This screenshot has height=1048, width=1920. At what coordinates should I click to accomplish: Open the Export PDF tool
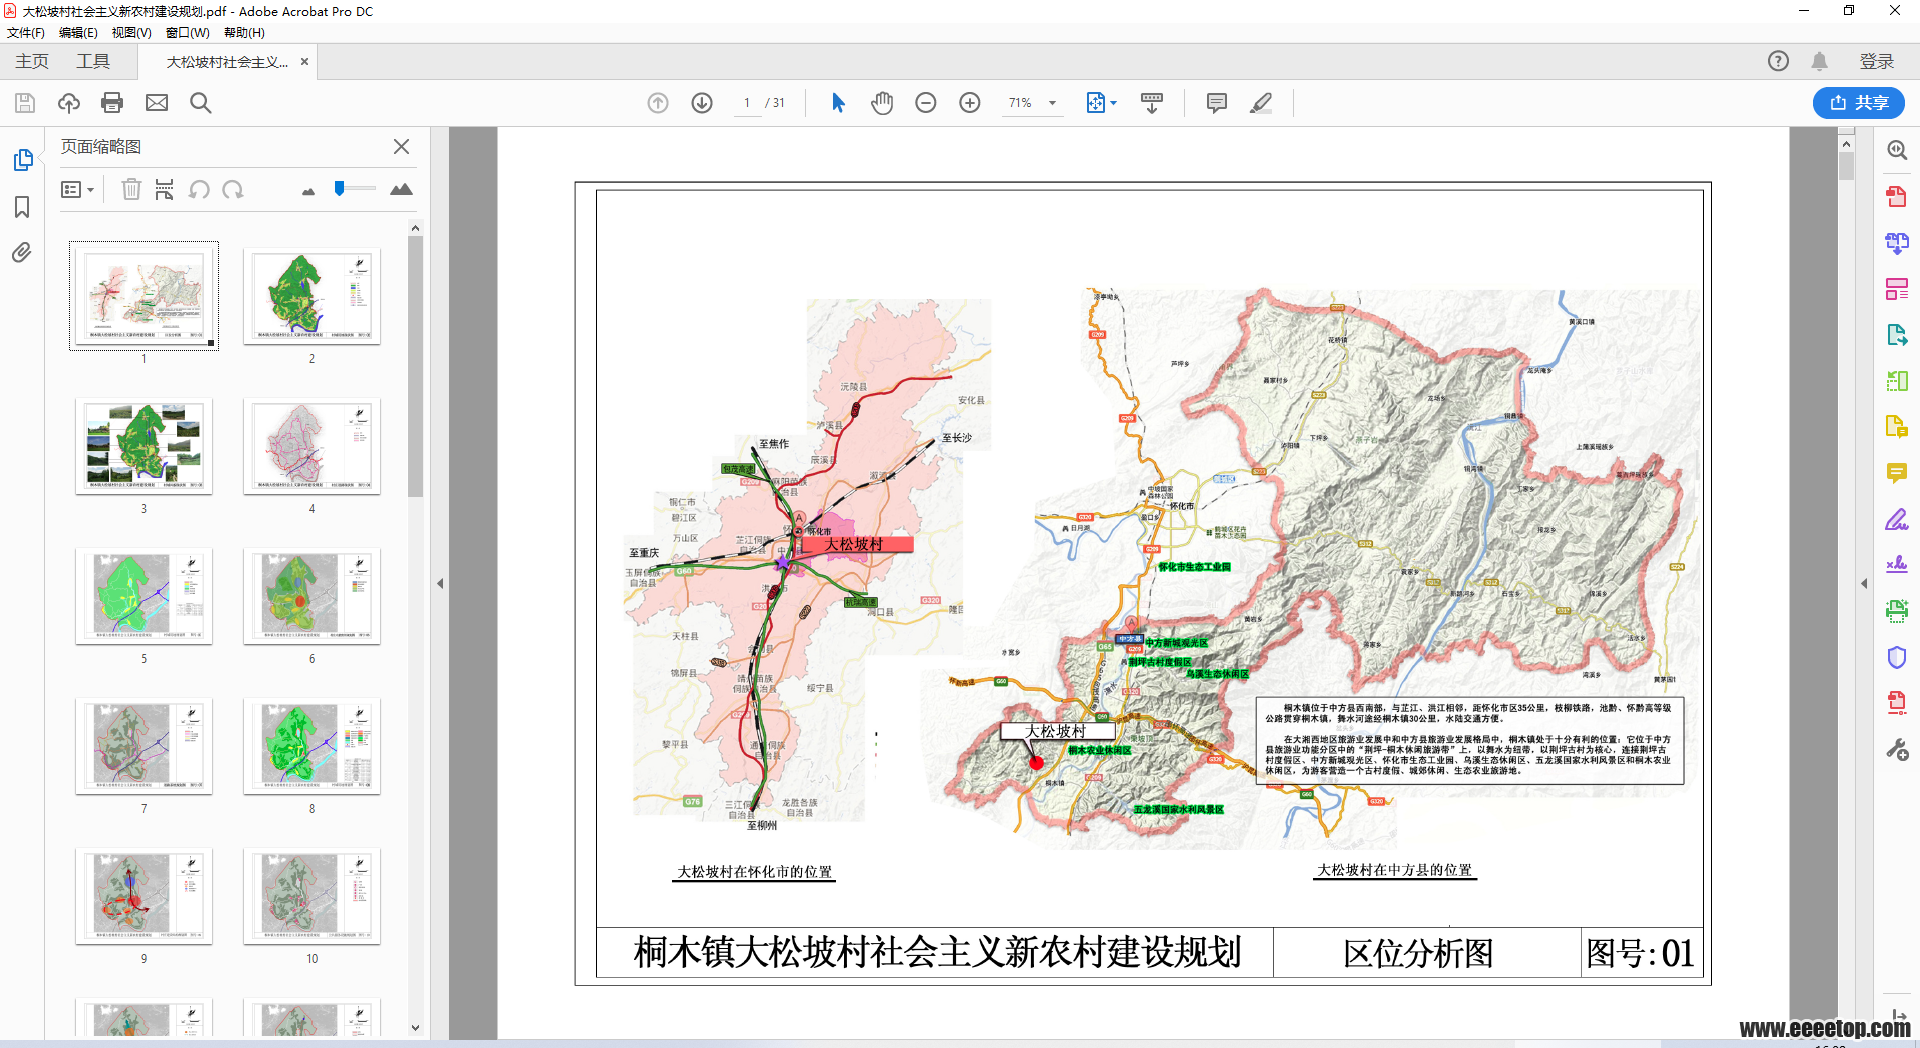click(1897, 335)
